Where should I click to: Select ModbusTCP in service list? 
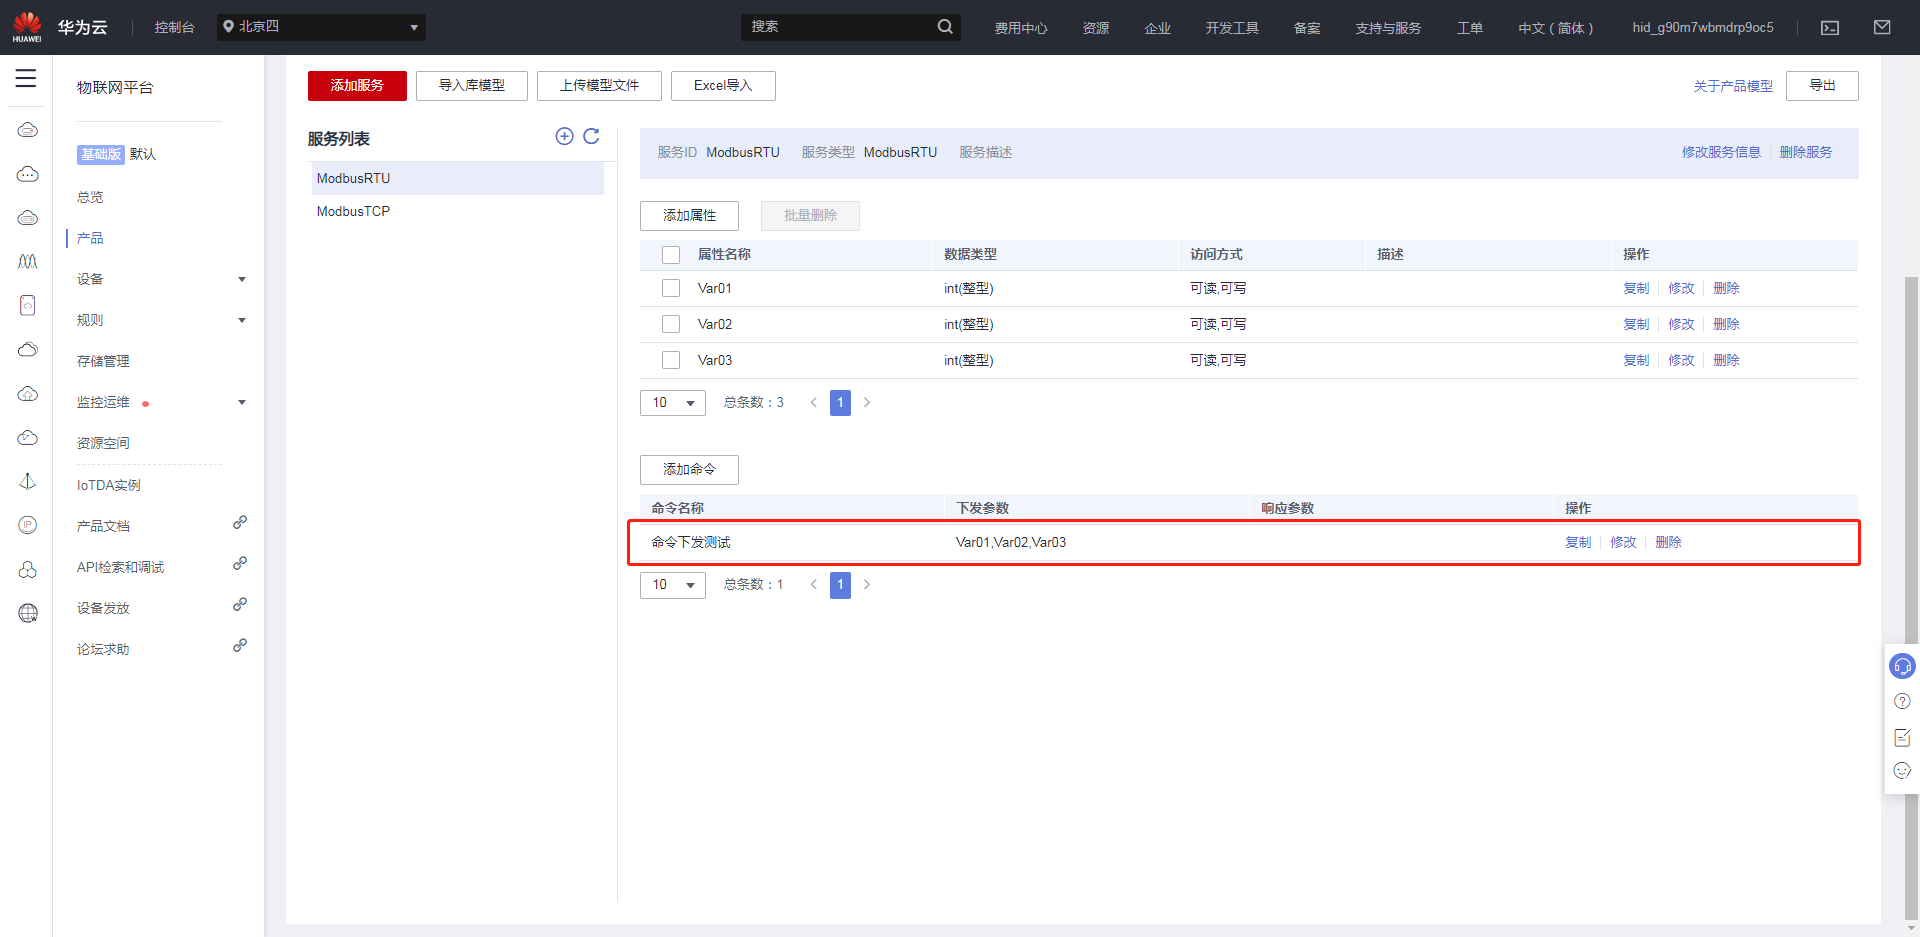(x=354, y=211)
